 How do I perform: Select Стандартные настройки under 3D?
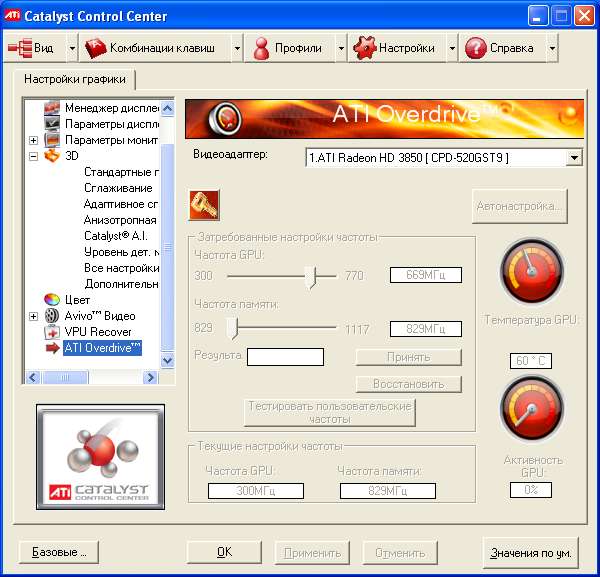pos(121,172)
